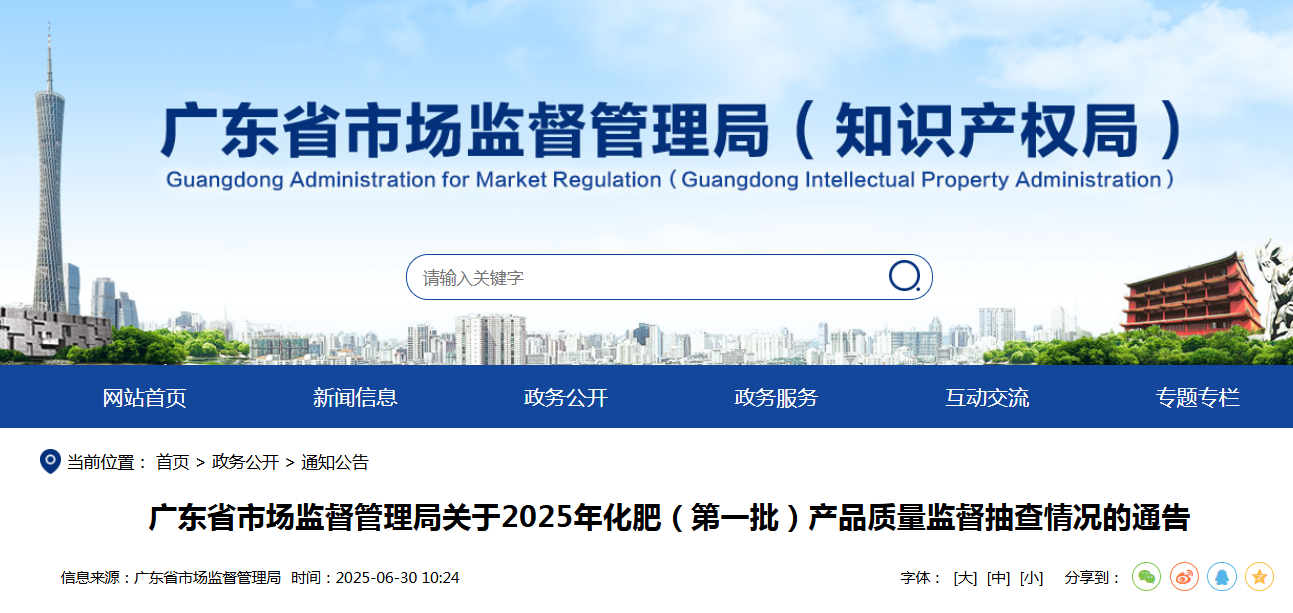
Task: Open the 专题专栏 navigation tab
Action: 1198,397
